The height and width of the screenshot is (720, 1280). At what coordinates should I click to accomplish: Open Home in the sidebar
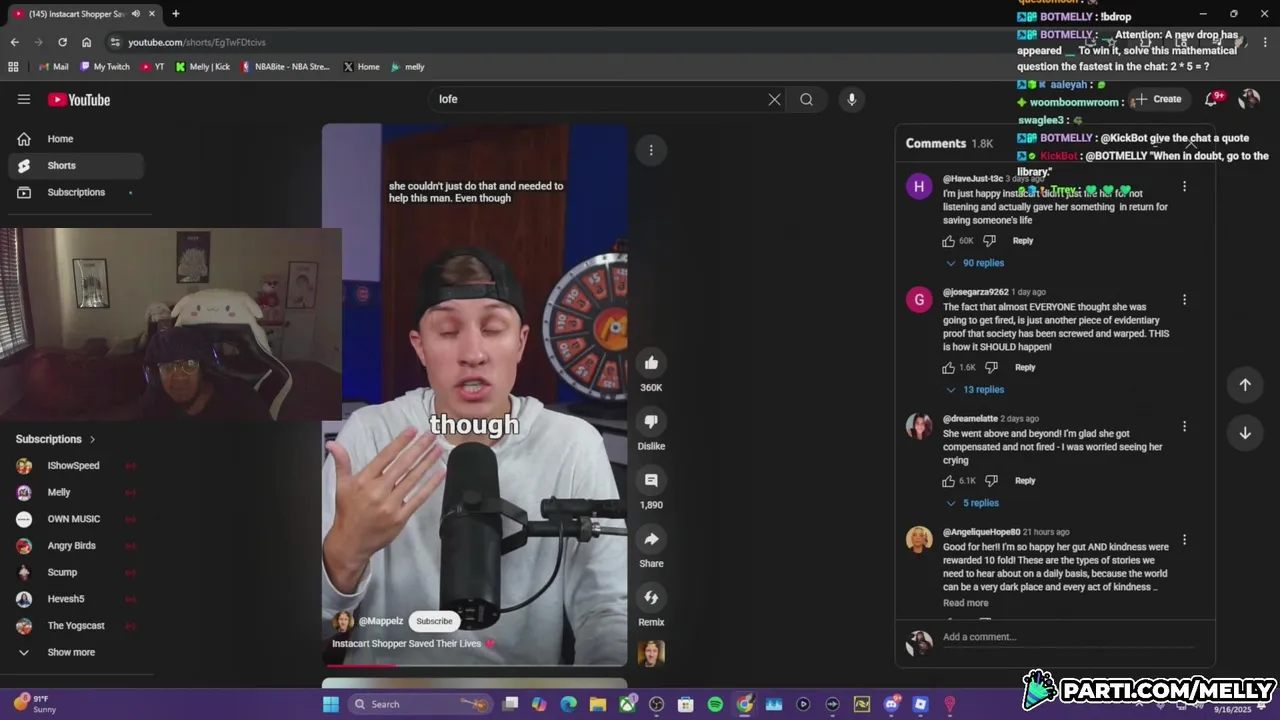[x=76, y=139]
